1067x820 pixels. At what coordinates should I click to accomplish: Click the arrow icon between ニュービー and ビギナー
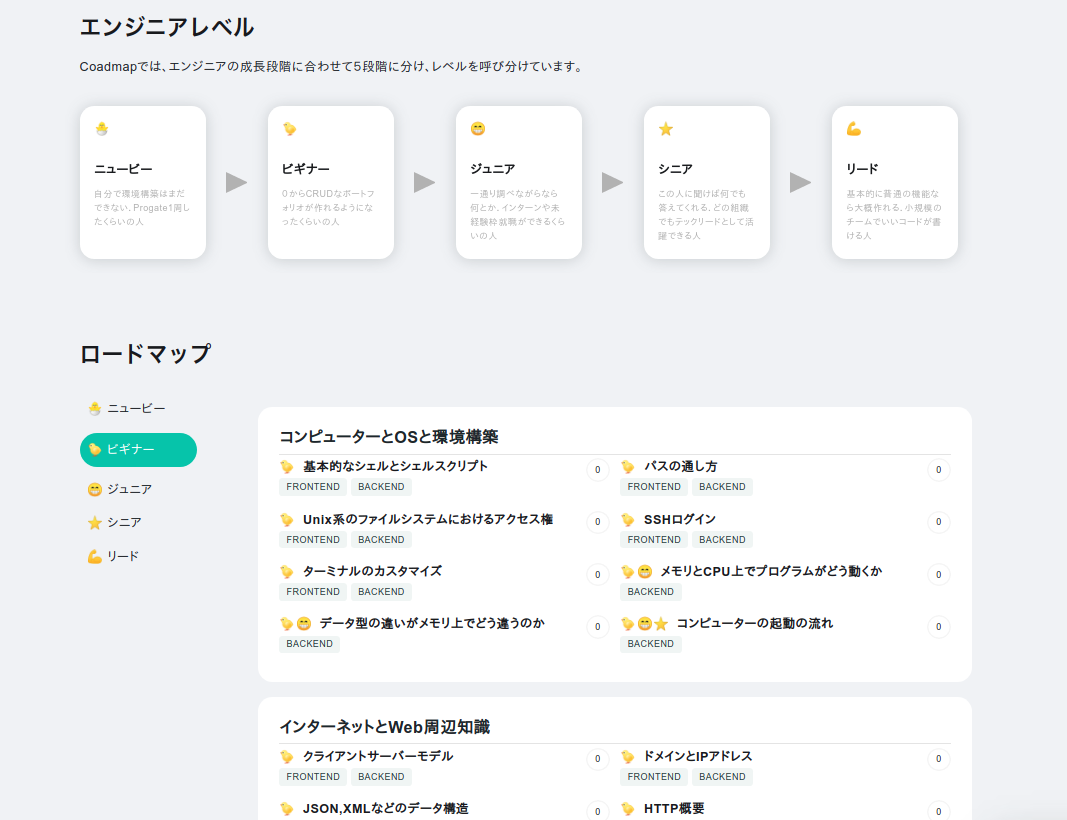pyautogui.click(x=234, y=182)
